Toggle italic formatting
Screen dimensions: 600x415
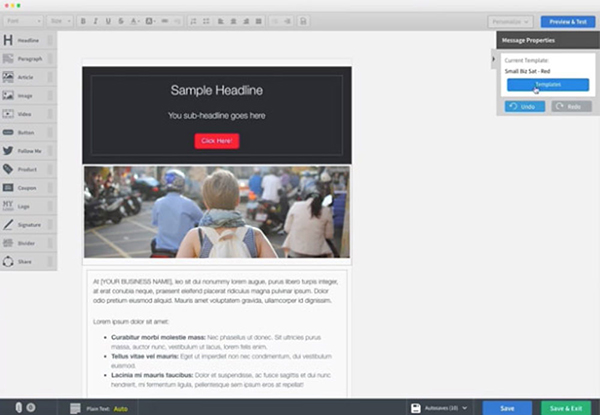pyautogui.click(x=96, y=21)
